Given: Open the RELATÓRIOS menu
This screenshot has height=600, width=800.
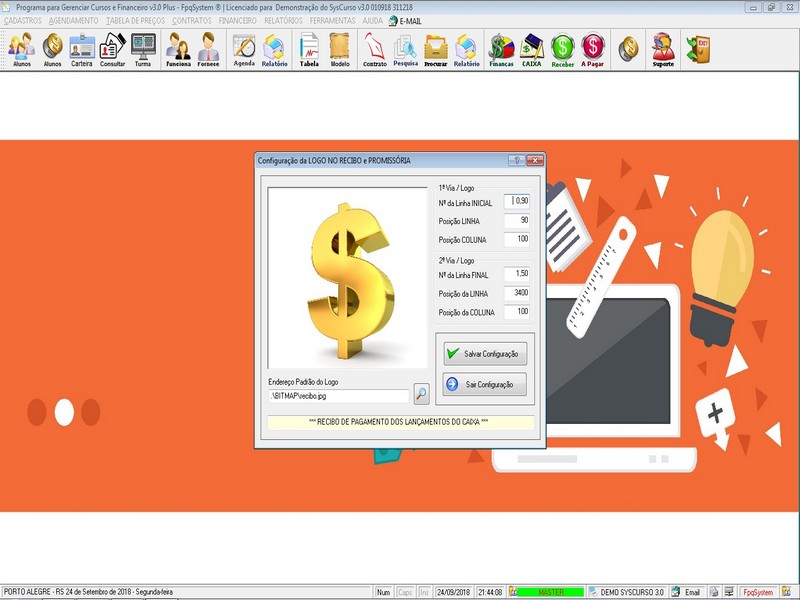Looking at the screenshot, I should click(283, 21).
